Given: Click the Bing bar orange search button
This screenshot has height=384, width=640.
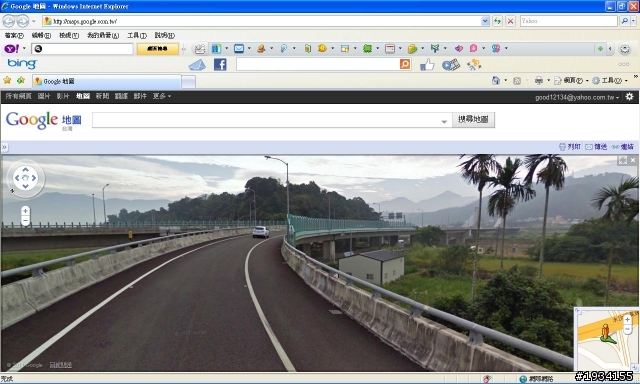Looking at the screenshot, I should (x=405, y=64).
